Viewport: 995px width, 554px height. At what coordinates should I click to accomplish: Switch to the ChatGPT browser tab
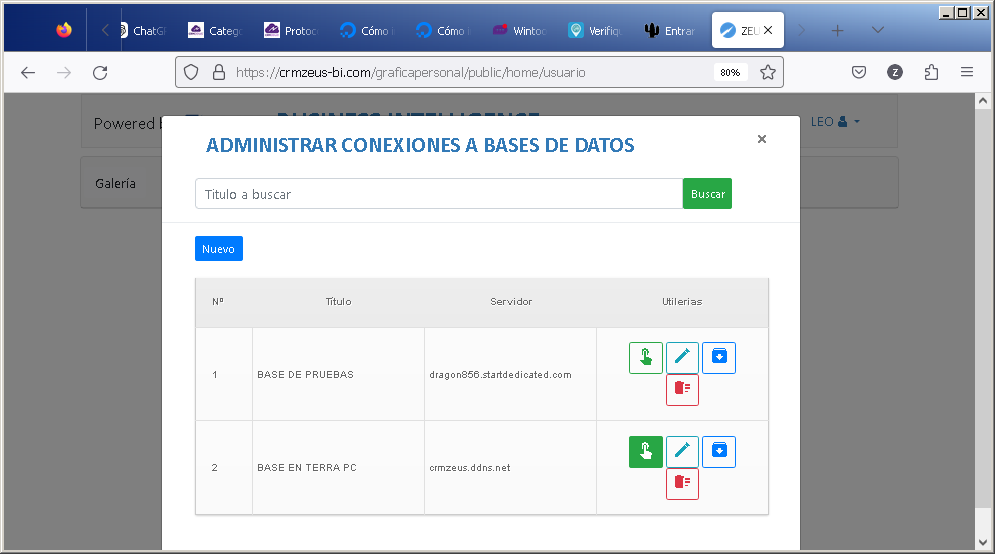pos(141,31)
